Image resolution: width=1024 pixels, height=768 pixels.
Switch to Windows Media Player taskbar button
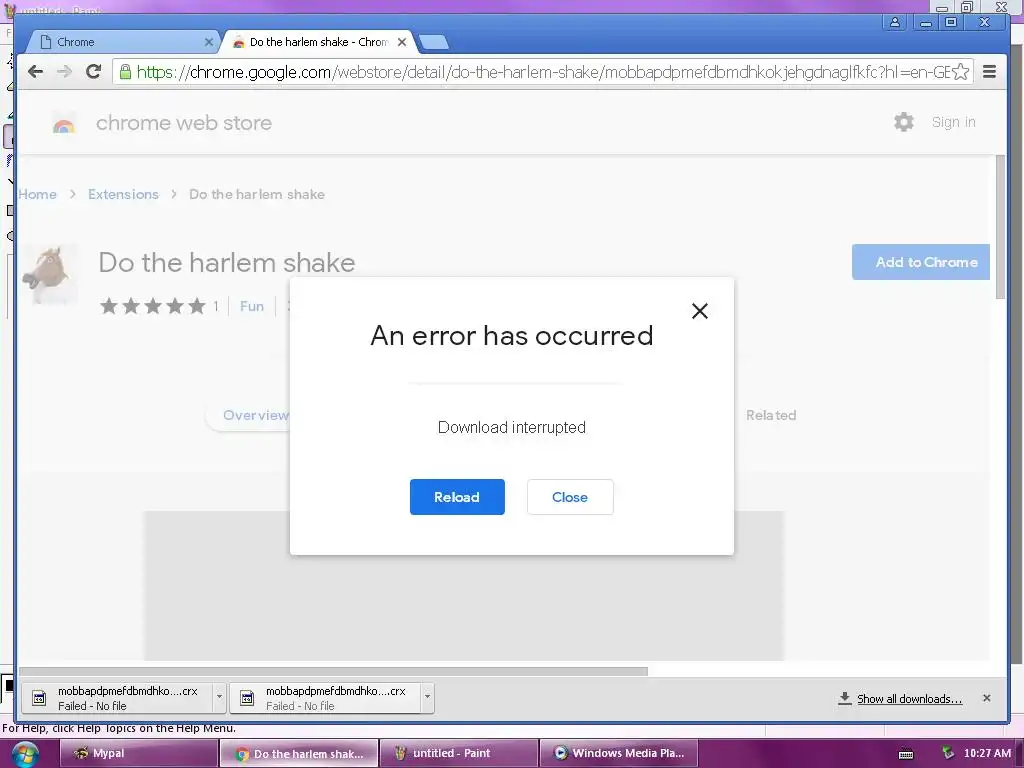(618, 754)
